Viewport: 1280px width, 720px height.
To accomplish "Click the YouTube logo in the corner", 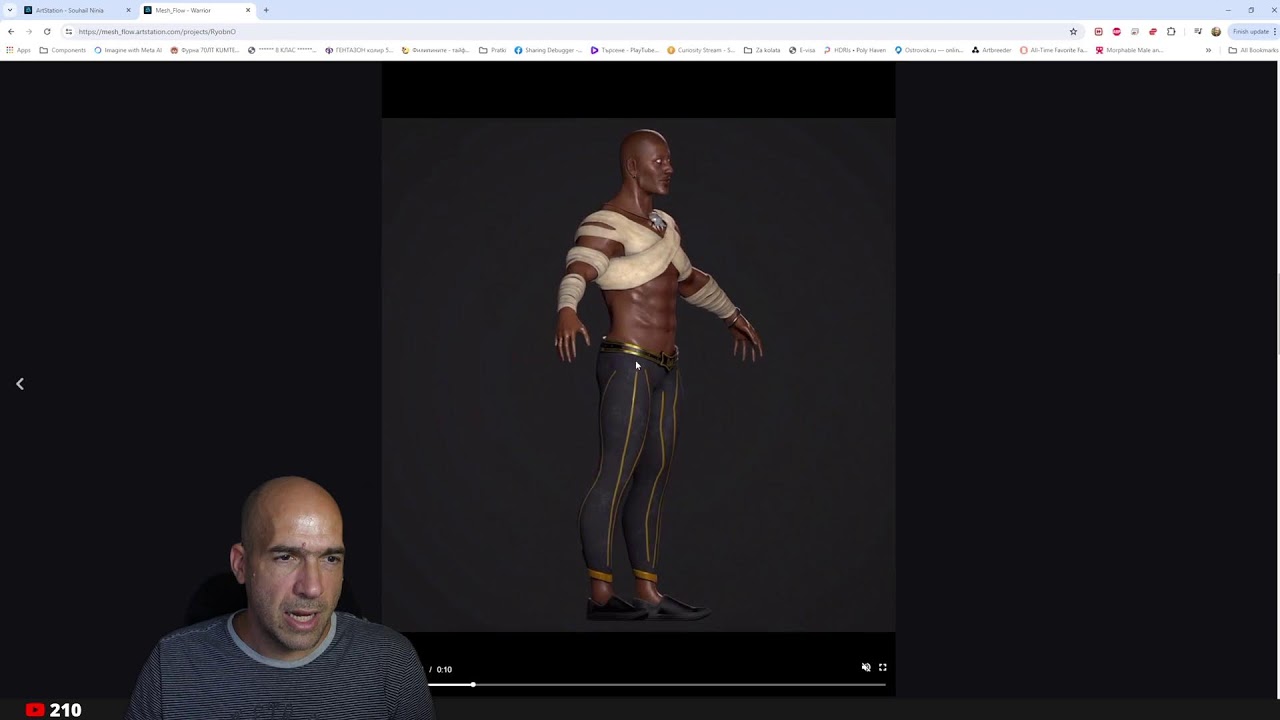I will [x=35, y=710].
